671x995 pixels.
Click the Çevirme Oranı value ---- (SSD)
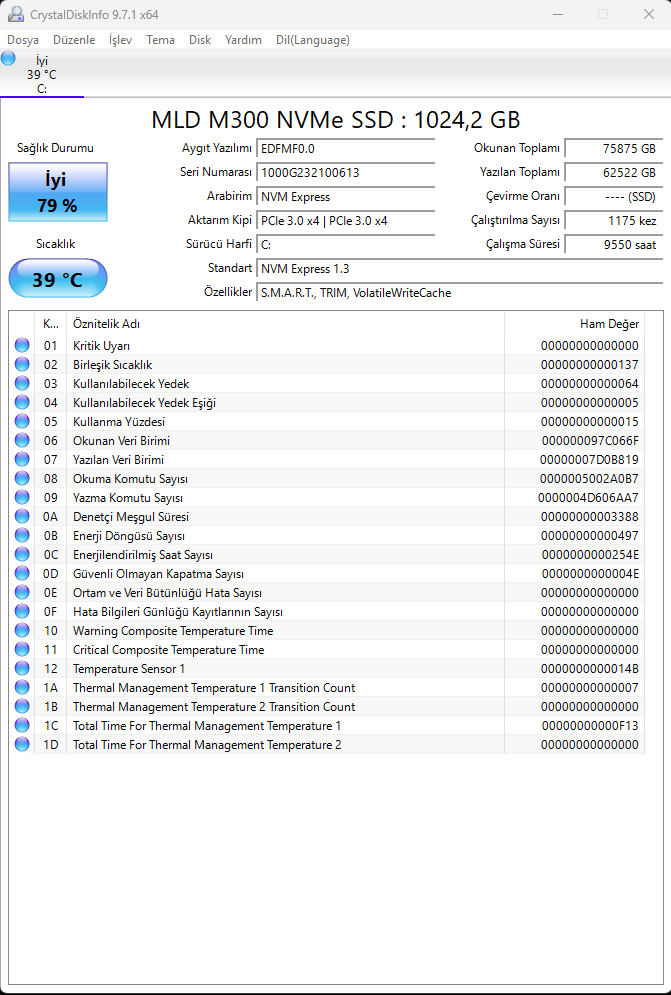[613, 197]
